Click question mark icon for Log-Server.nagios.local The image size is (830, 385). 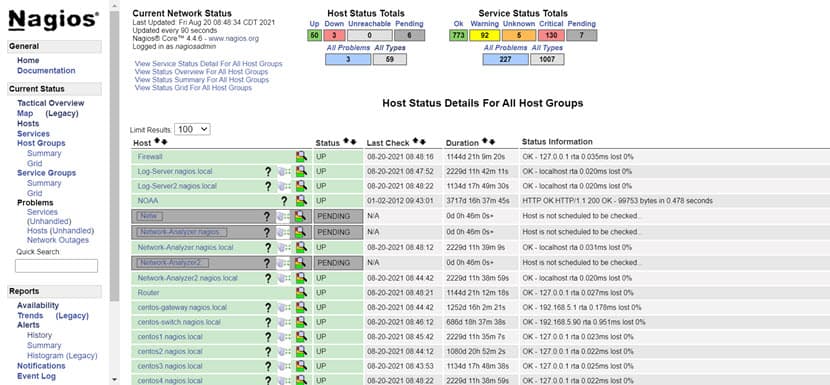(268, 171)
